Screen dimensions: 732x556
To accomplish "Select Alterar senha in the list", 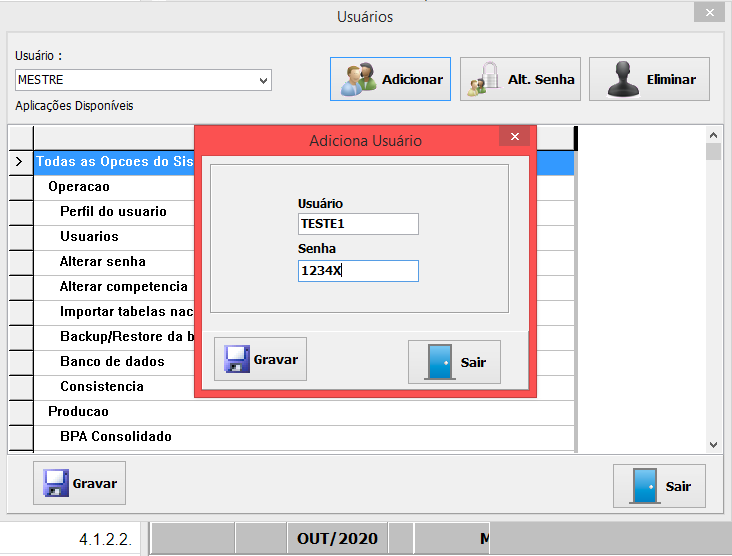I will pos(103,261).
